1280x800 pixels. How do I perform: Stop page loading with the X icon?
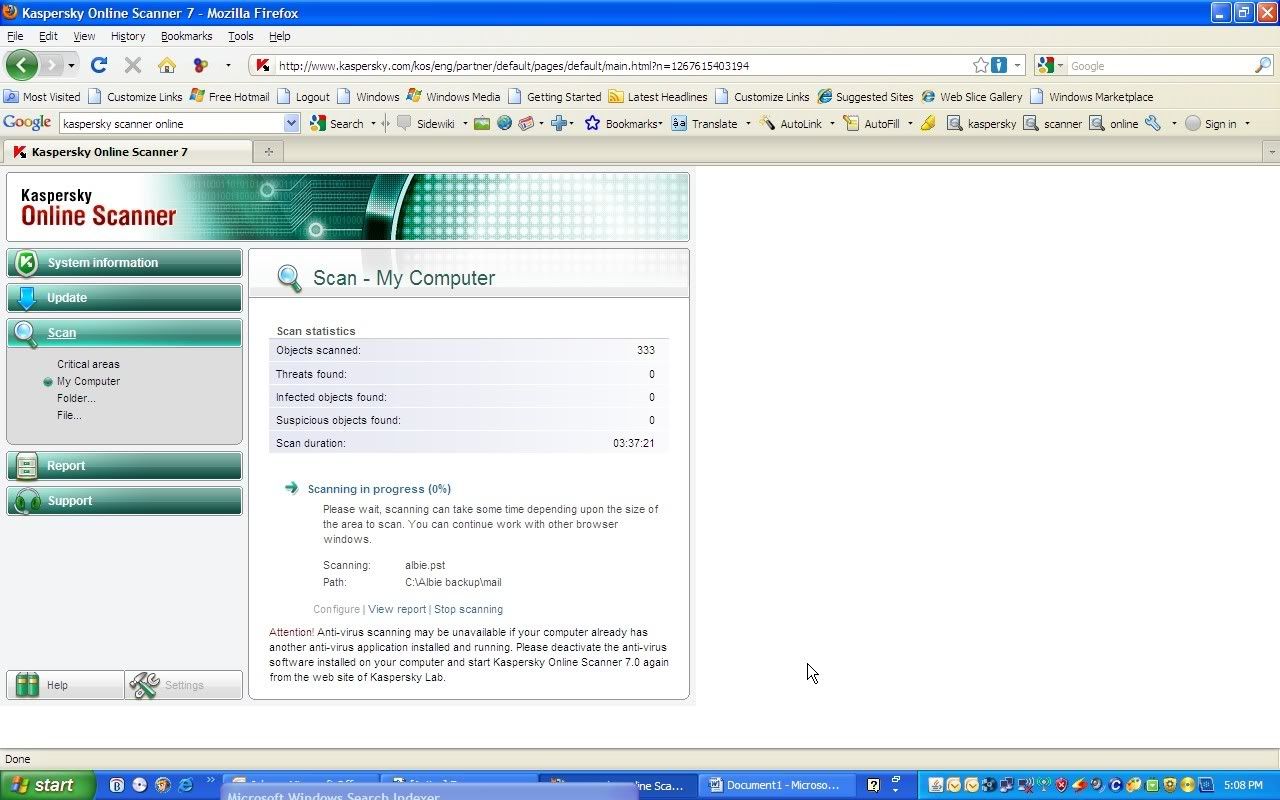click(132, 65)
